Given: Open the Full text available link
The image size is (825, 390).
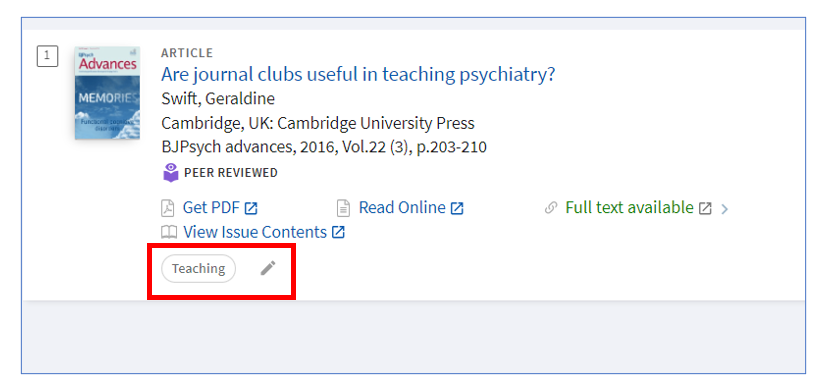Looking at the screenshot, I should [629, 208].
